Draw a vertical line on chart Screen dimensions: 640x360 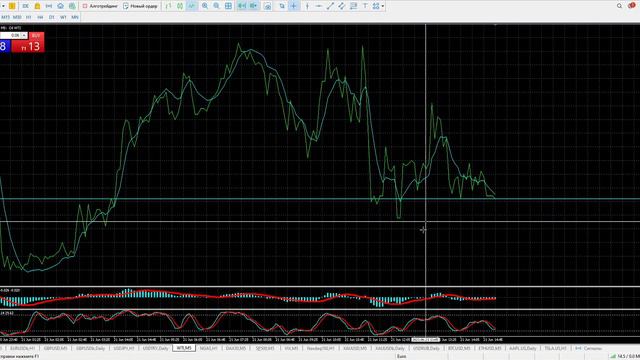[307, 6]
